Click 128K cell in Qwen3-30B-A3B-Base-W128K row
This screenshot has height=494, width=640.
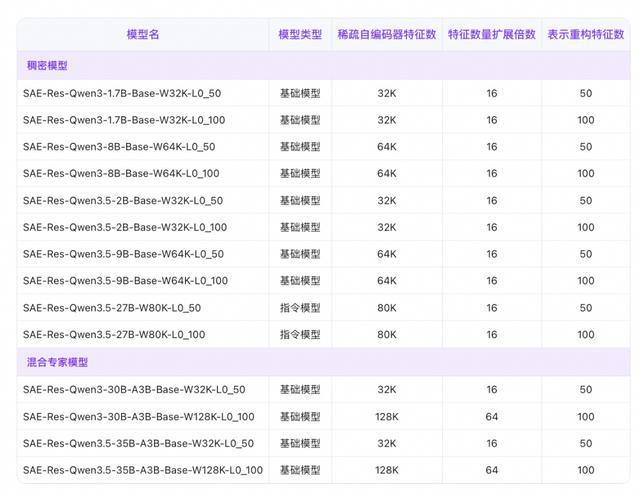click(387, 417)
